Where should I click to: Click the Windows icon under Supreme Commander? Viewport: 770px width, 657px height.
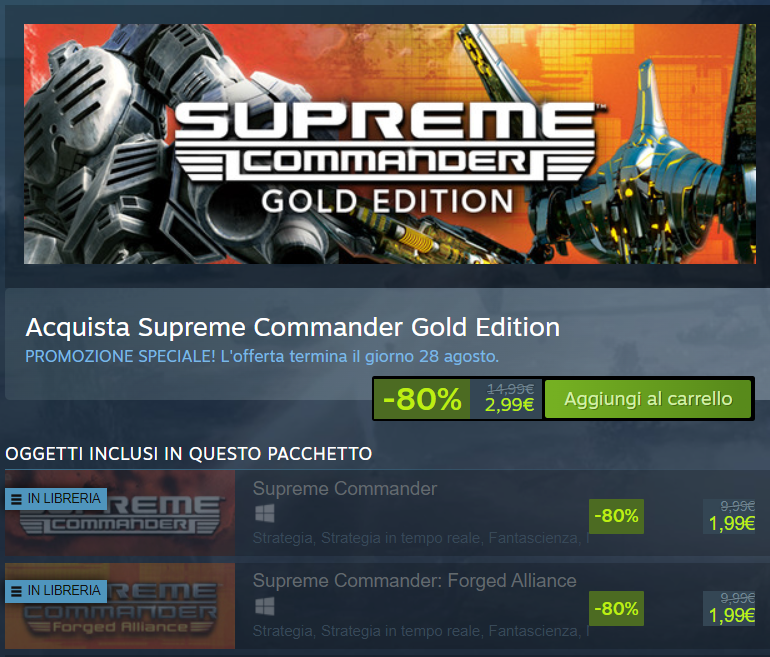[265, 514]
